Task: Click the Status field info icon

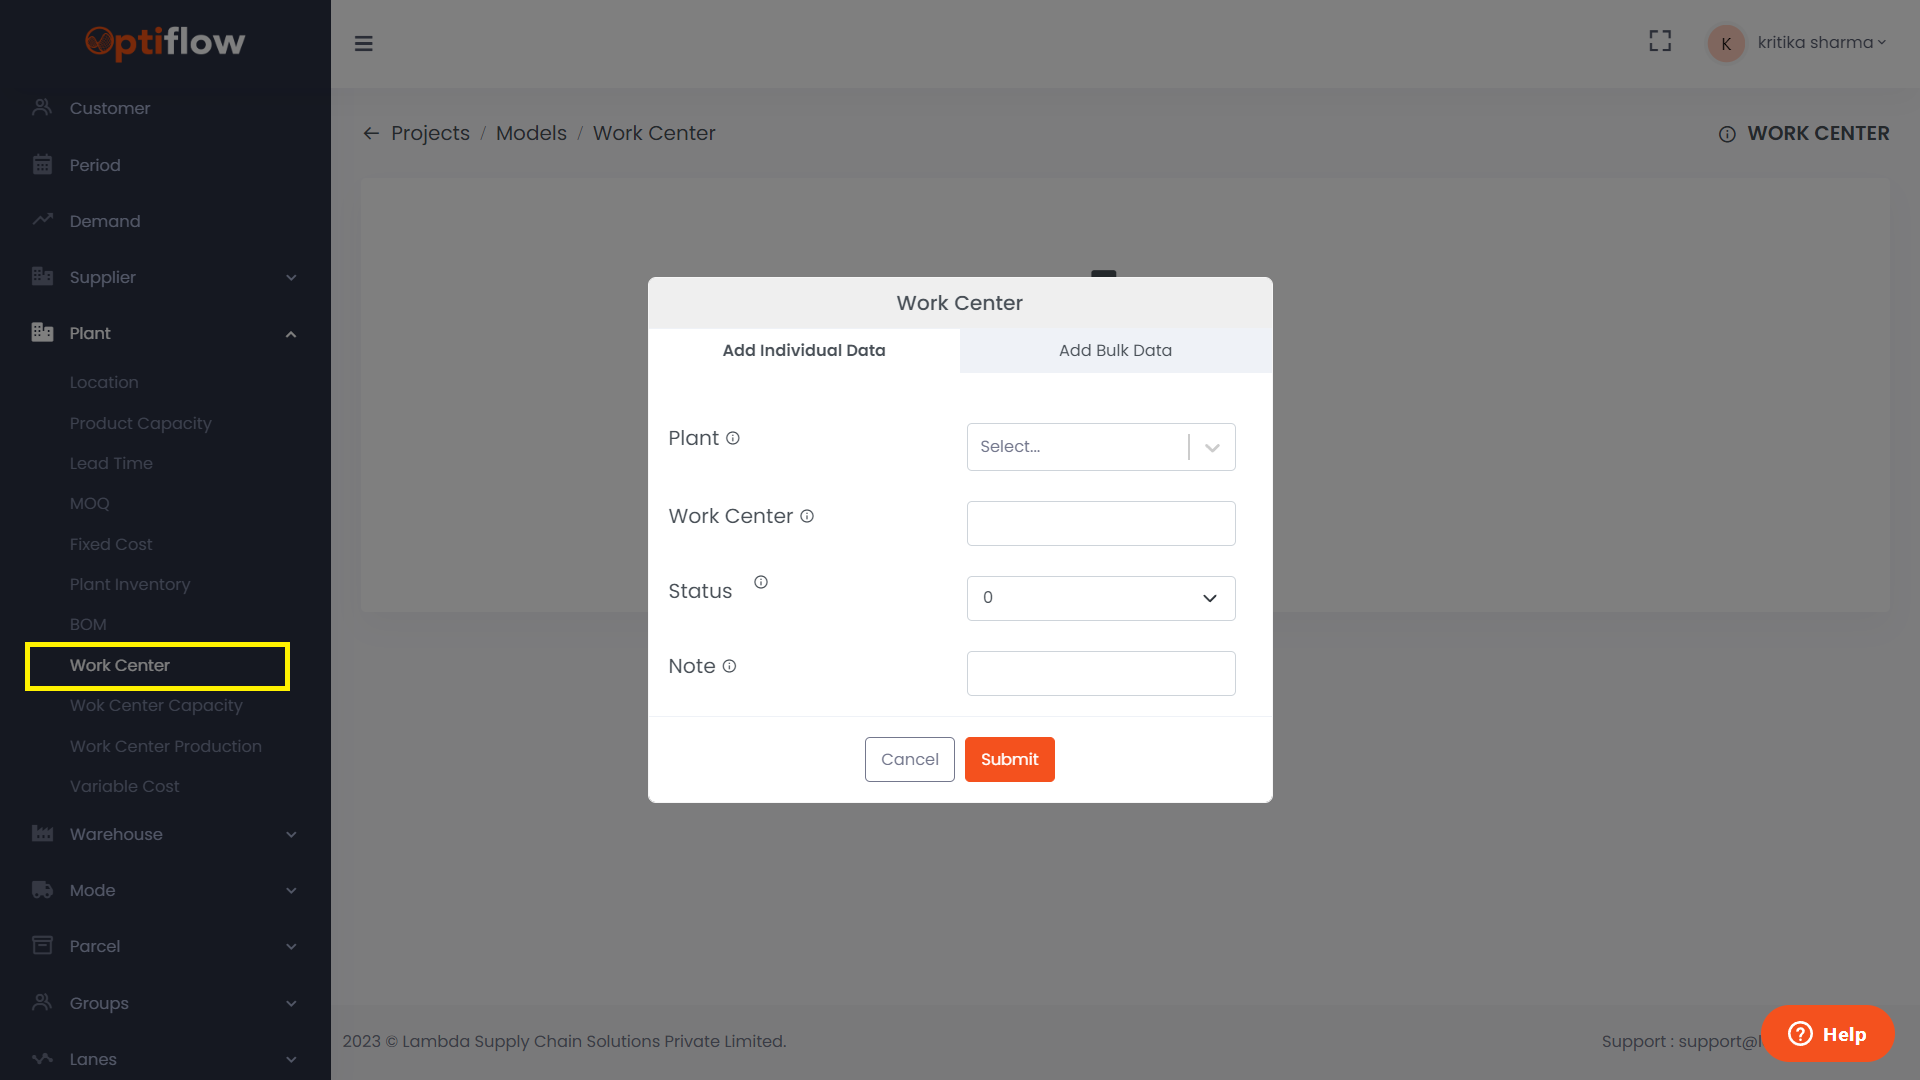Action: point(761,582)
